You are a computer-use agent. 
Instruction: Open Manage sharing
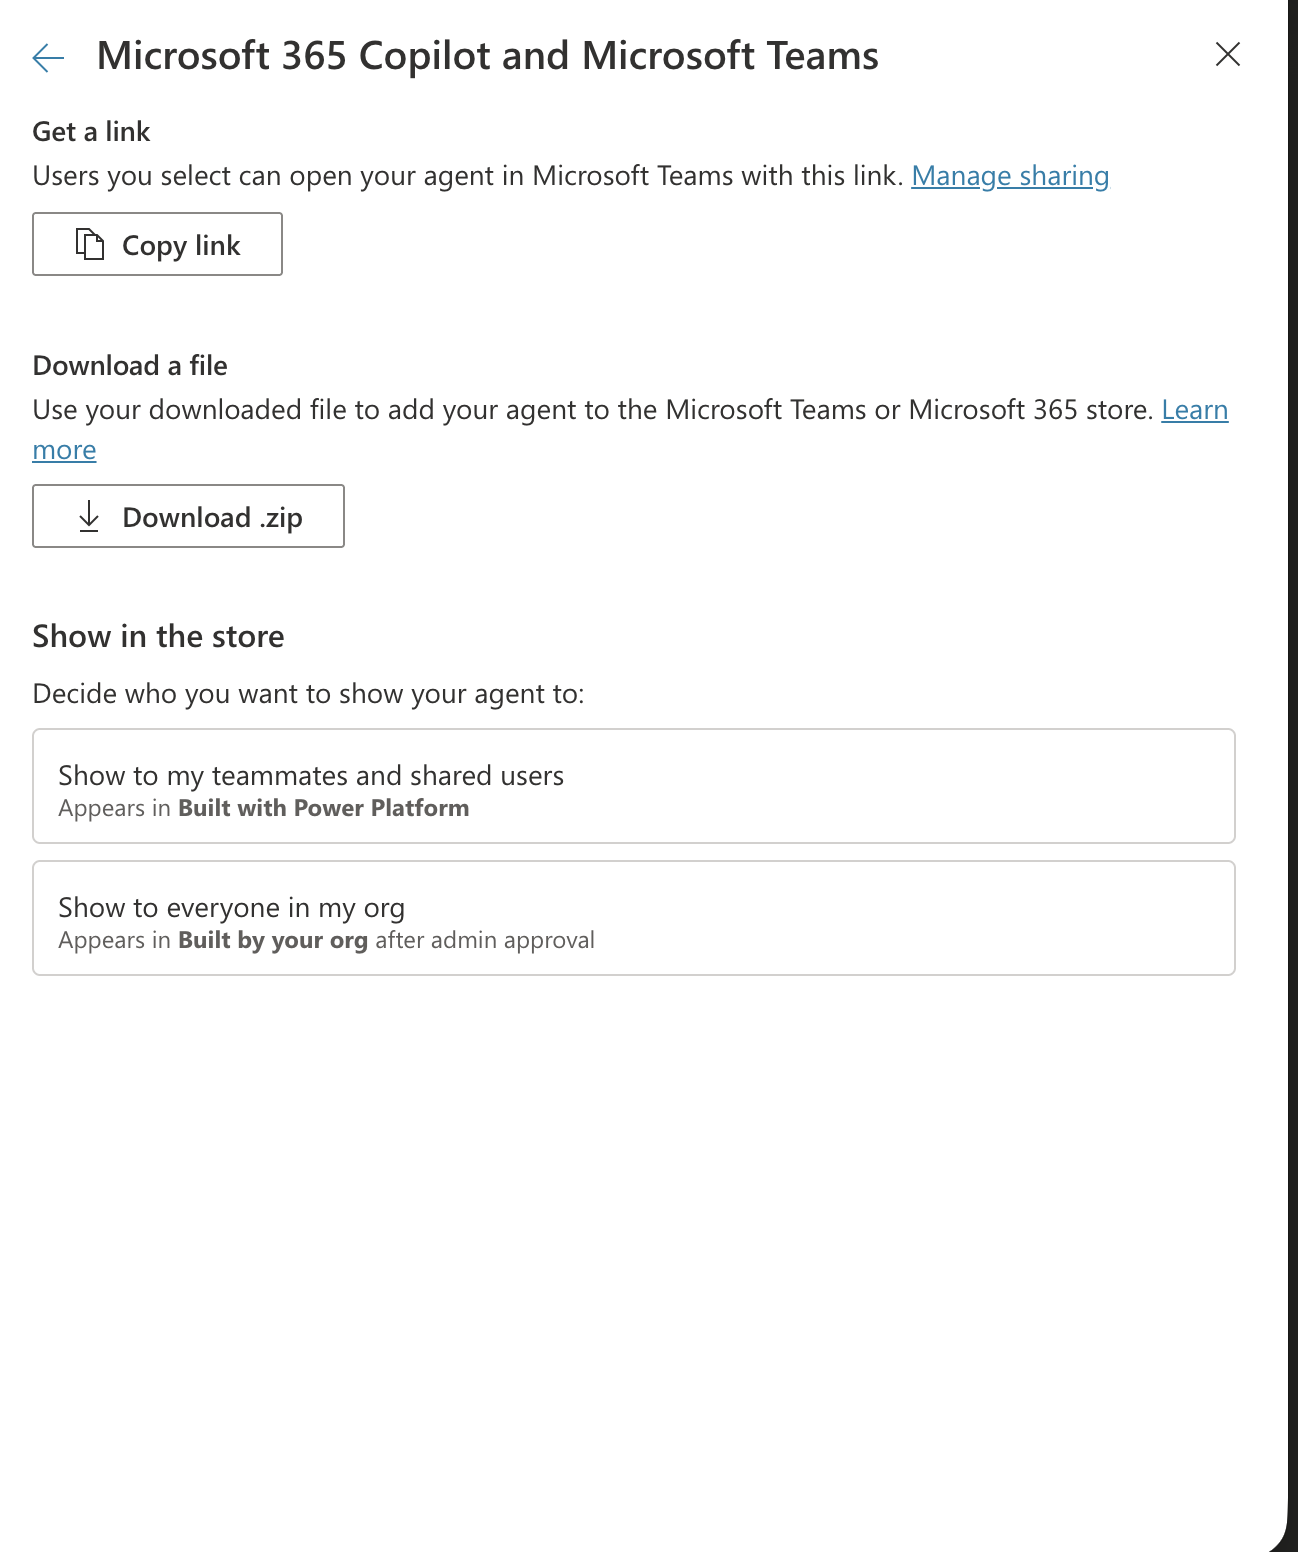tap(1011, 175)
